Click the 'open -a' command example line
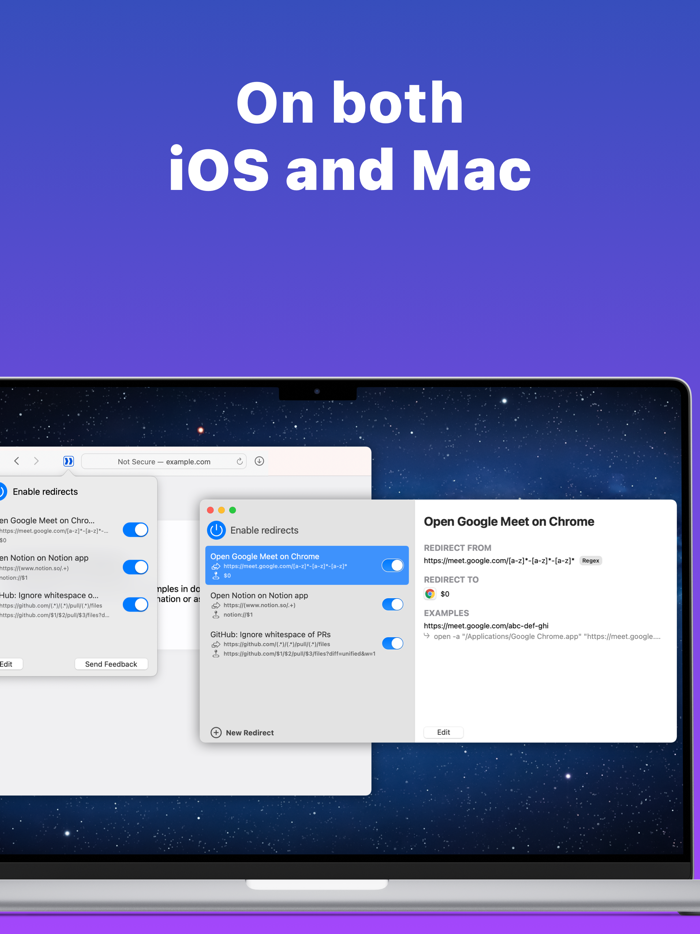This screenshot has height=934, width=700. pos(546,637)
